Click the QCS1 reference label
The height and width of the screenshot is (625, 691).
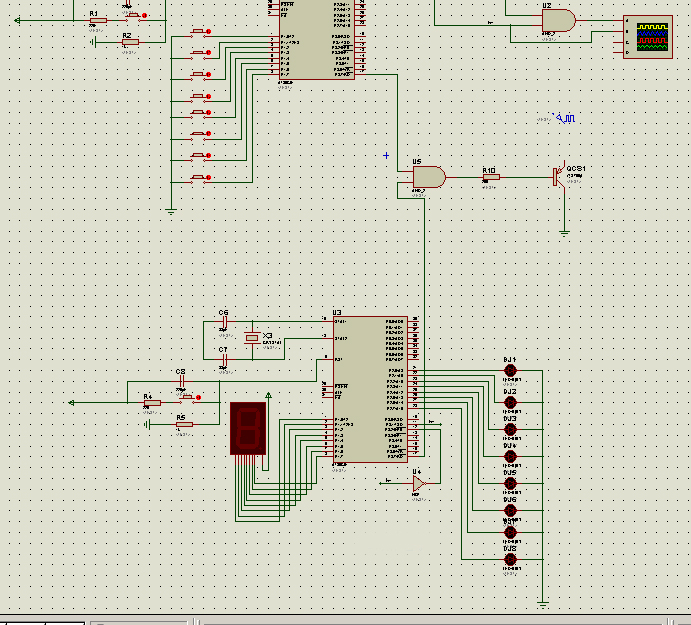click(x=576, y=168)
